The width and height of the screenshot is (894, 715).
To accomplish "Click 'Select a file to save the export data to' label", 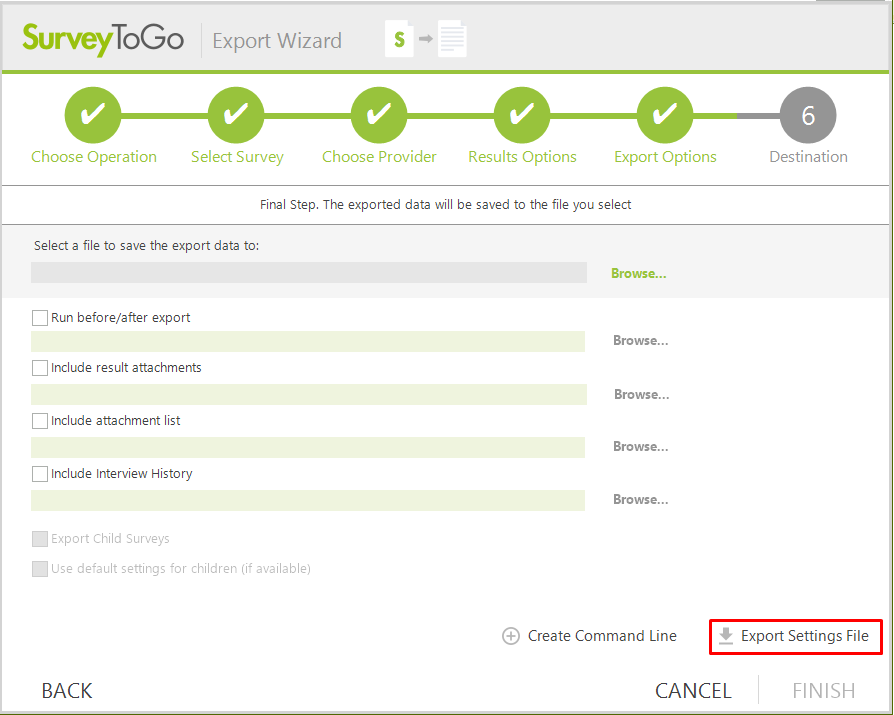I will click(x=147, y=246).
